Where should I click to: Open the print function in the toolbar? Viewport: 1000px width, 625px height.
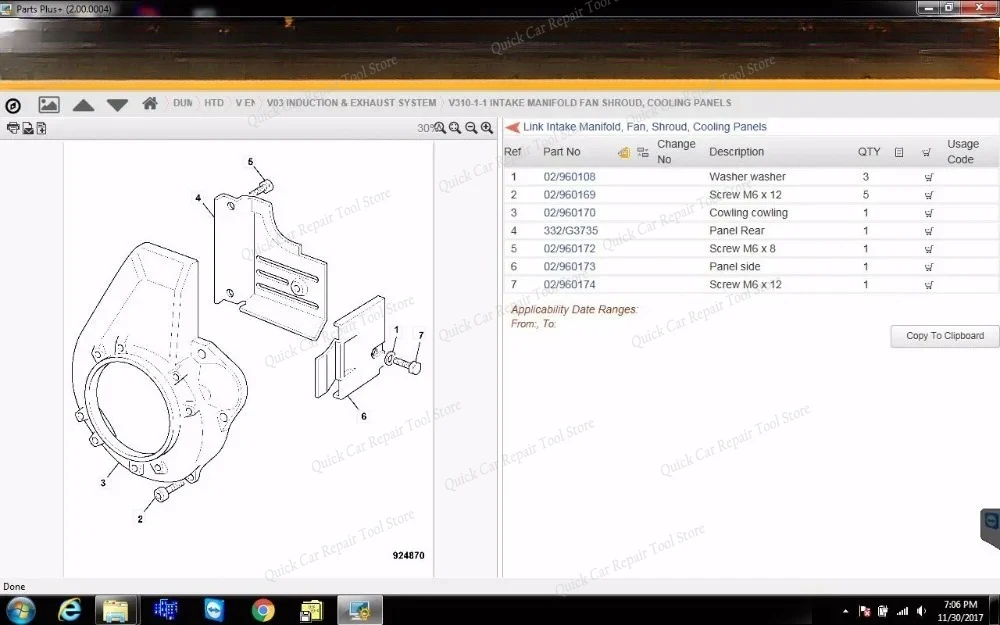[13, 128]
